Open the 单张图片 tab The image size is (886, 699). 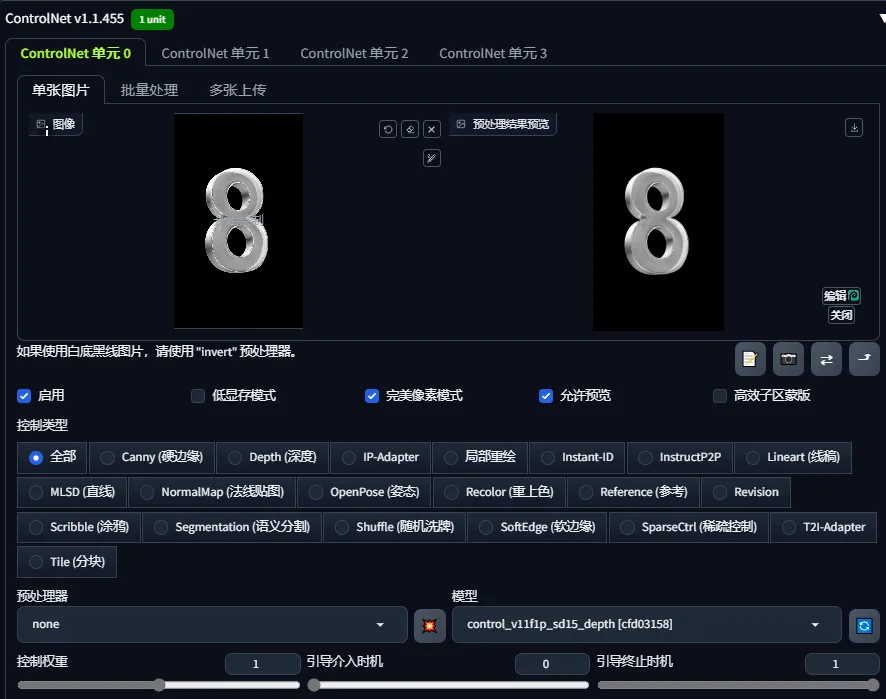click(x=61, y=90)
